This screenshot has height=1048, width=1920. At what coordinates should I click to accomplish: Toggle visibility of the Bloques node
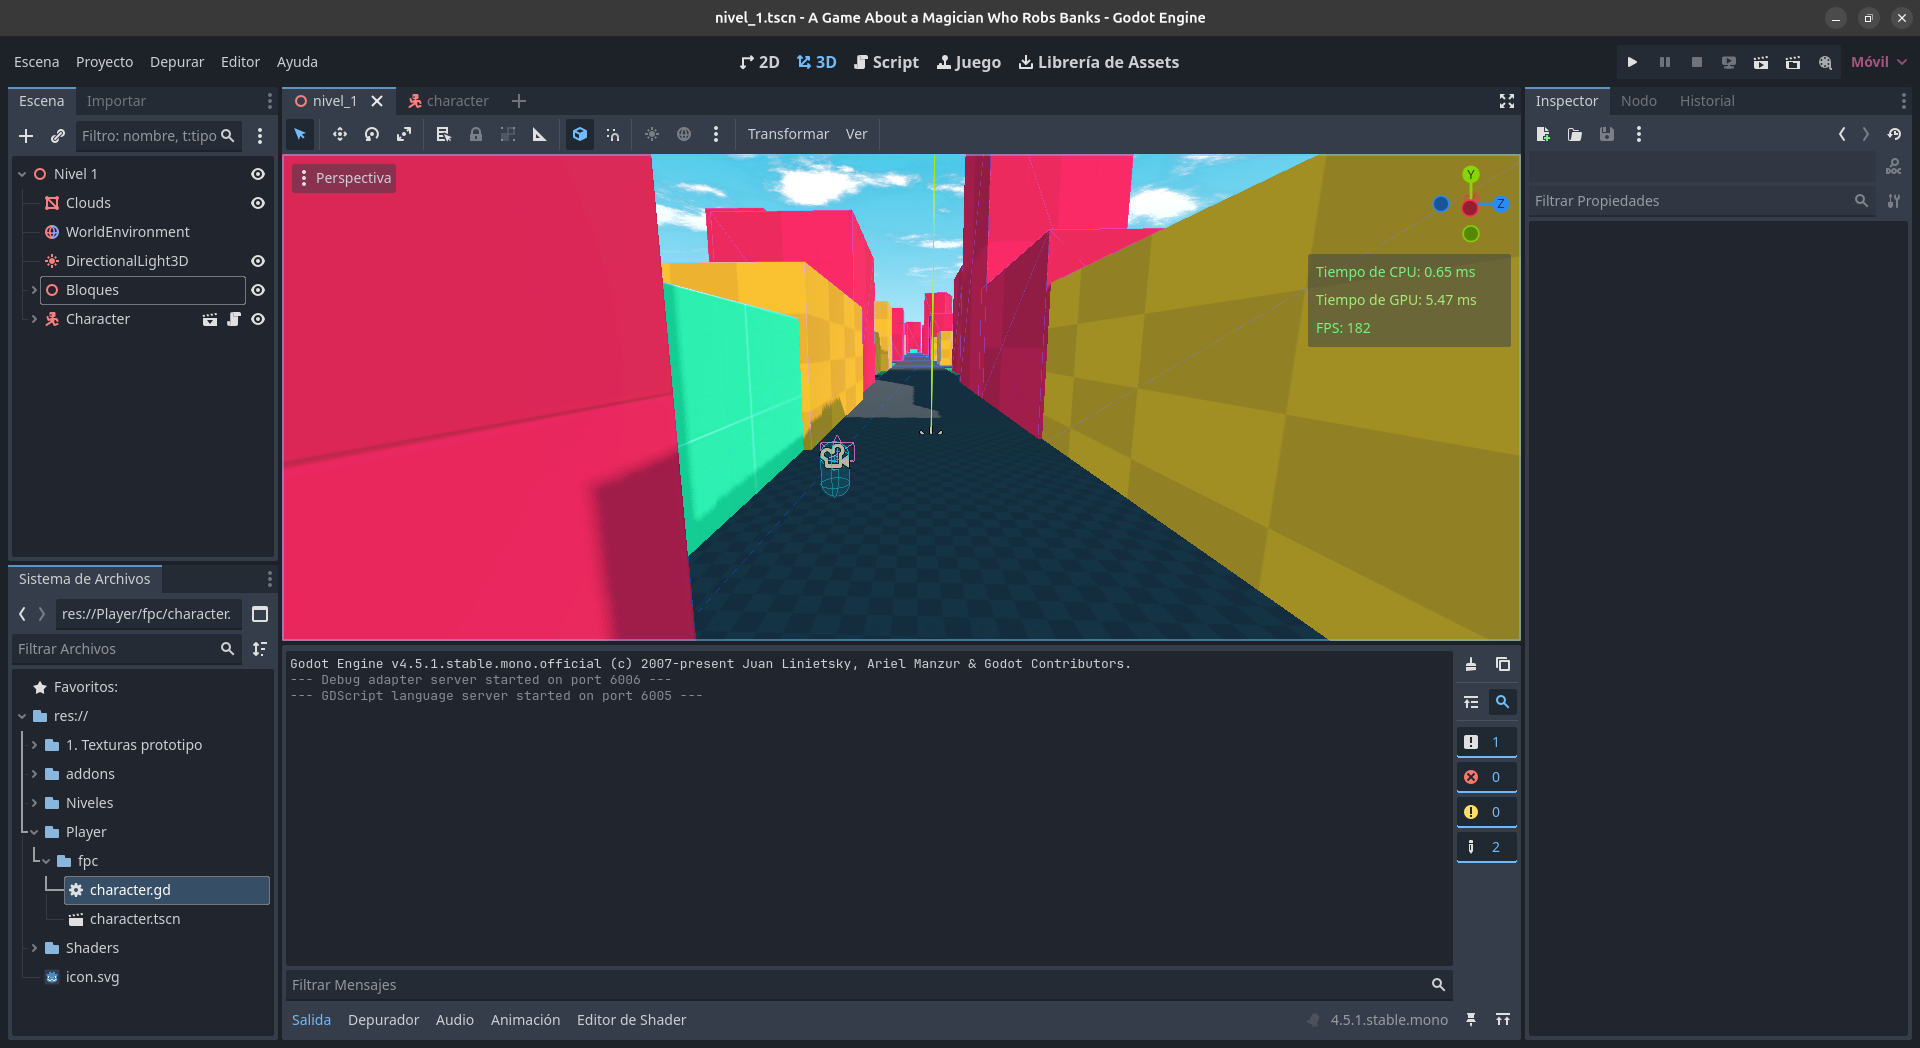click(x=258, y=290)
